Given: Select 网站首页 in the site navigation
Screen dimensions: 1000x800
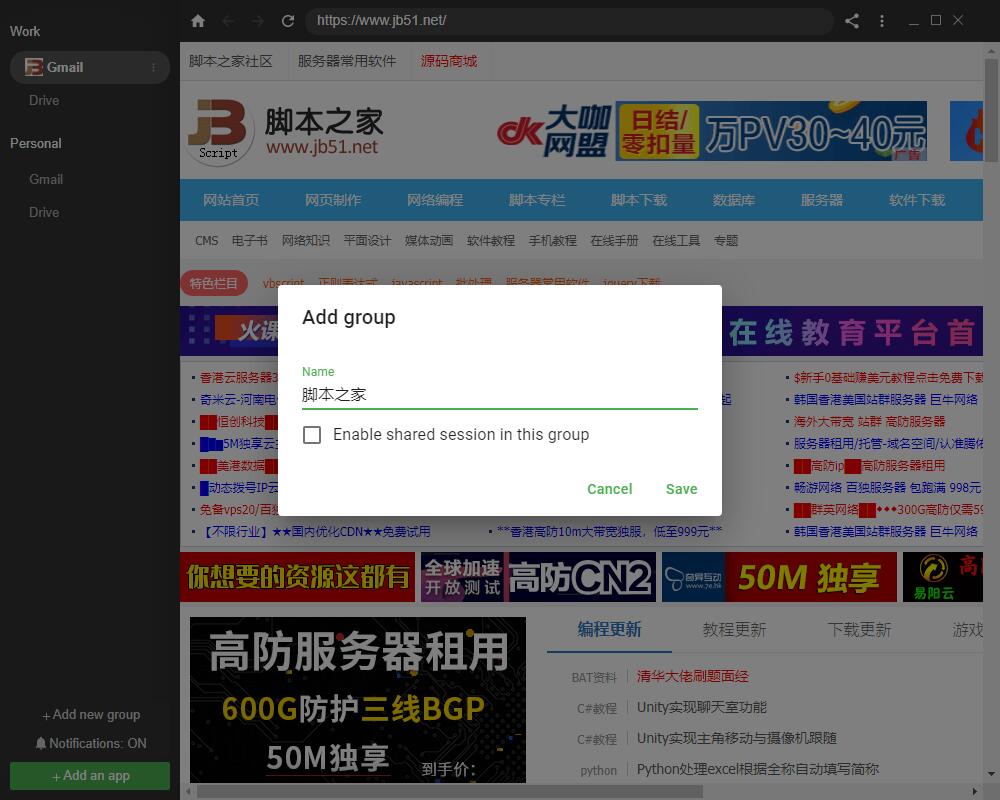Looking at the screenshot, I should pyautogui.click(x=232, y=200).
